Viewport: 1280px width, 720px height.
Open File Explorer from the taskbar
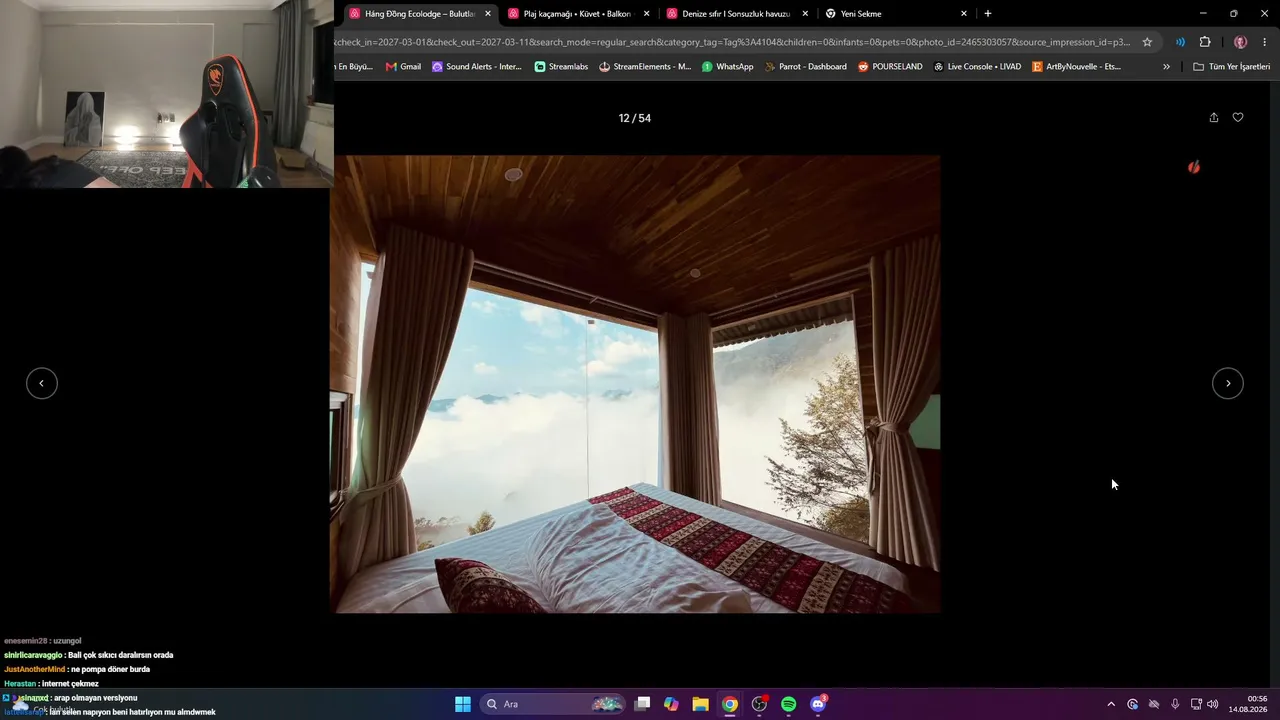click(x=700, y=704)
